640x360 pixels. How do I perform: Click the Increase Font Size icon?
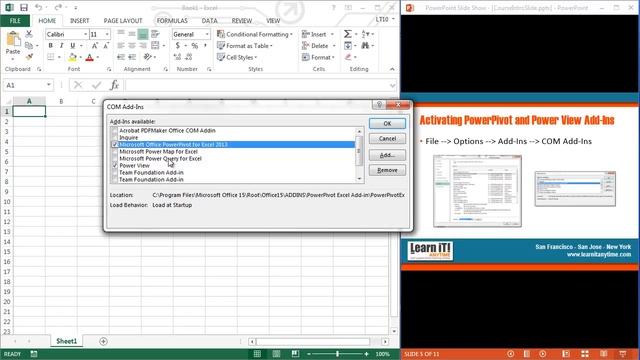[x=94, y=46]
